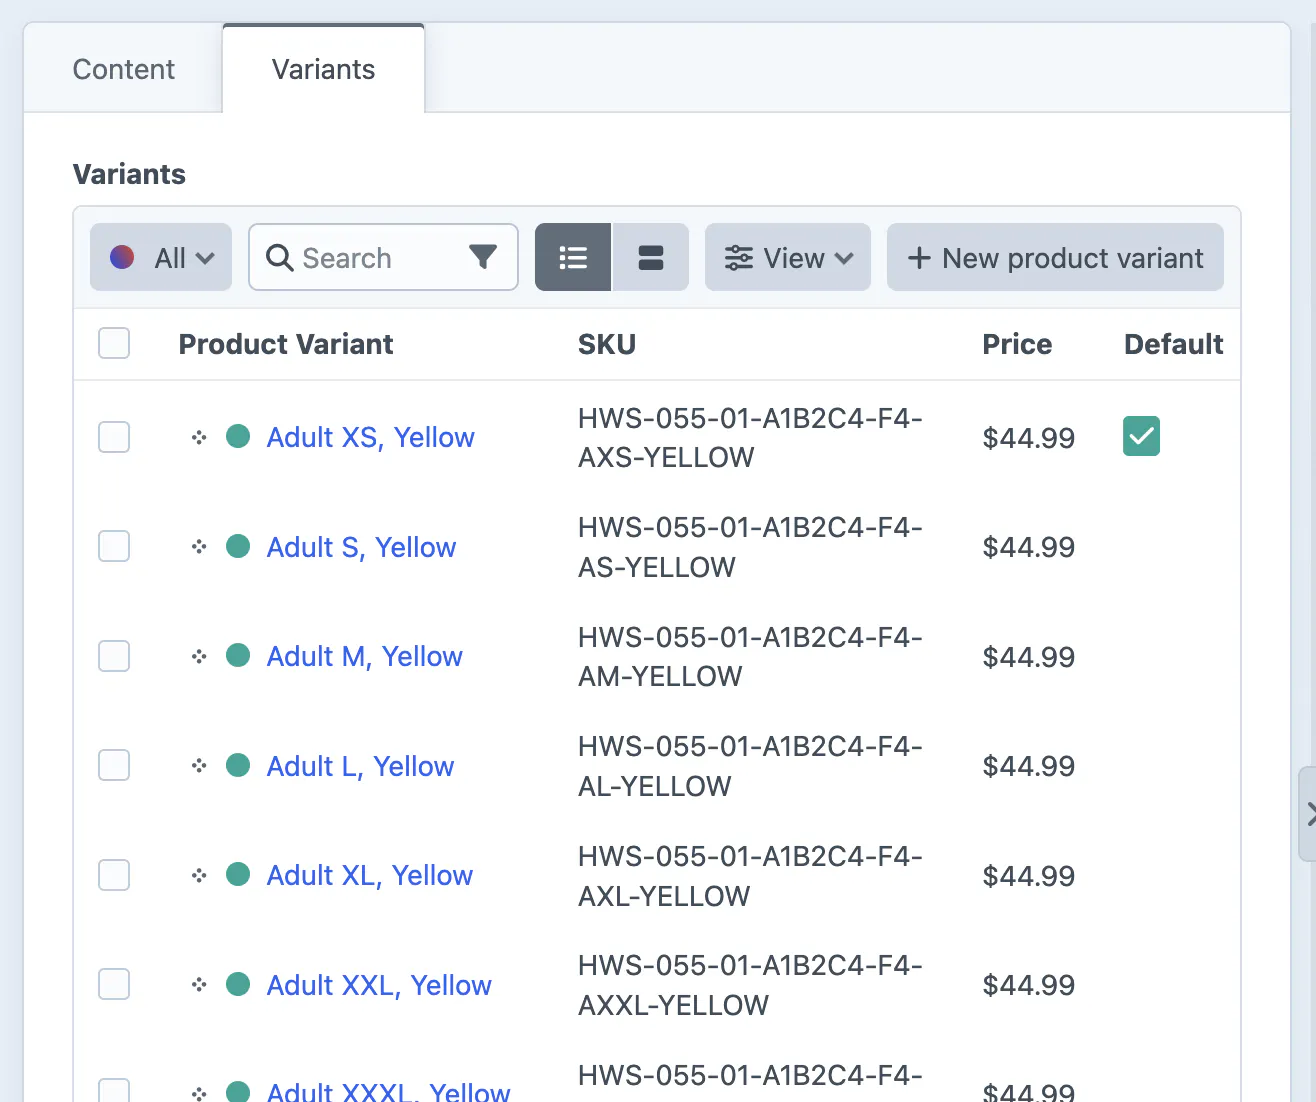Click green status dot for Adult XXL, Yellow
Image resolution: width=1316 pixels, height=1102 pixels.
click(238, 984)
